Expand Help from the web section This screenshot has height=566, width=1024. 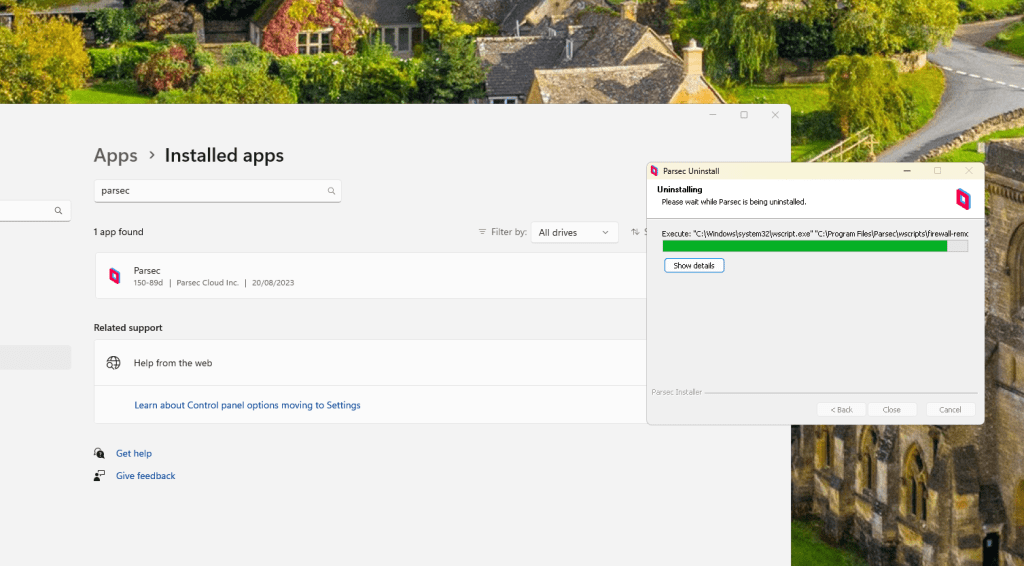(371, 362)
